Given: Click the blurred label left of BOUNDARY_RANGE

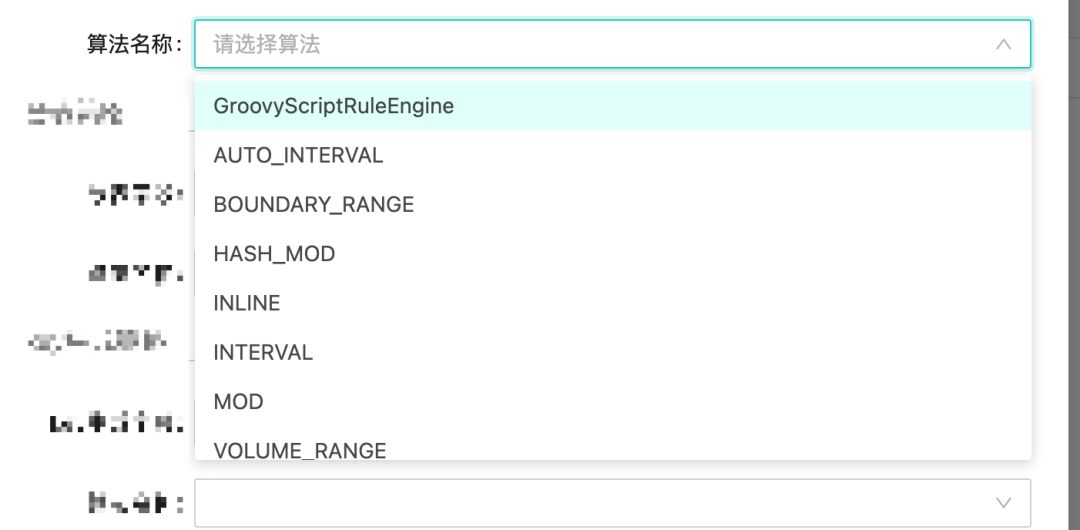Looking at the screenshot, I should pyautogui.click(x=135, y=194).
